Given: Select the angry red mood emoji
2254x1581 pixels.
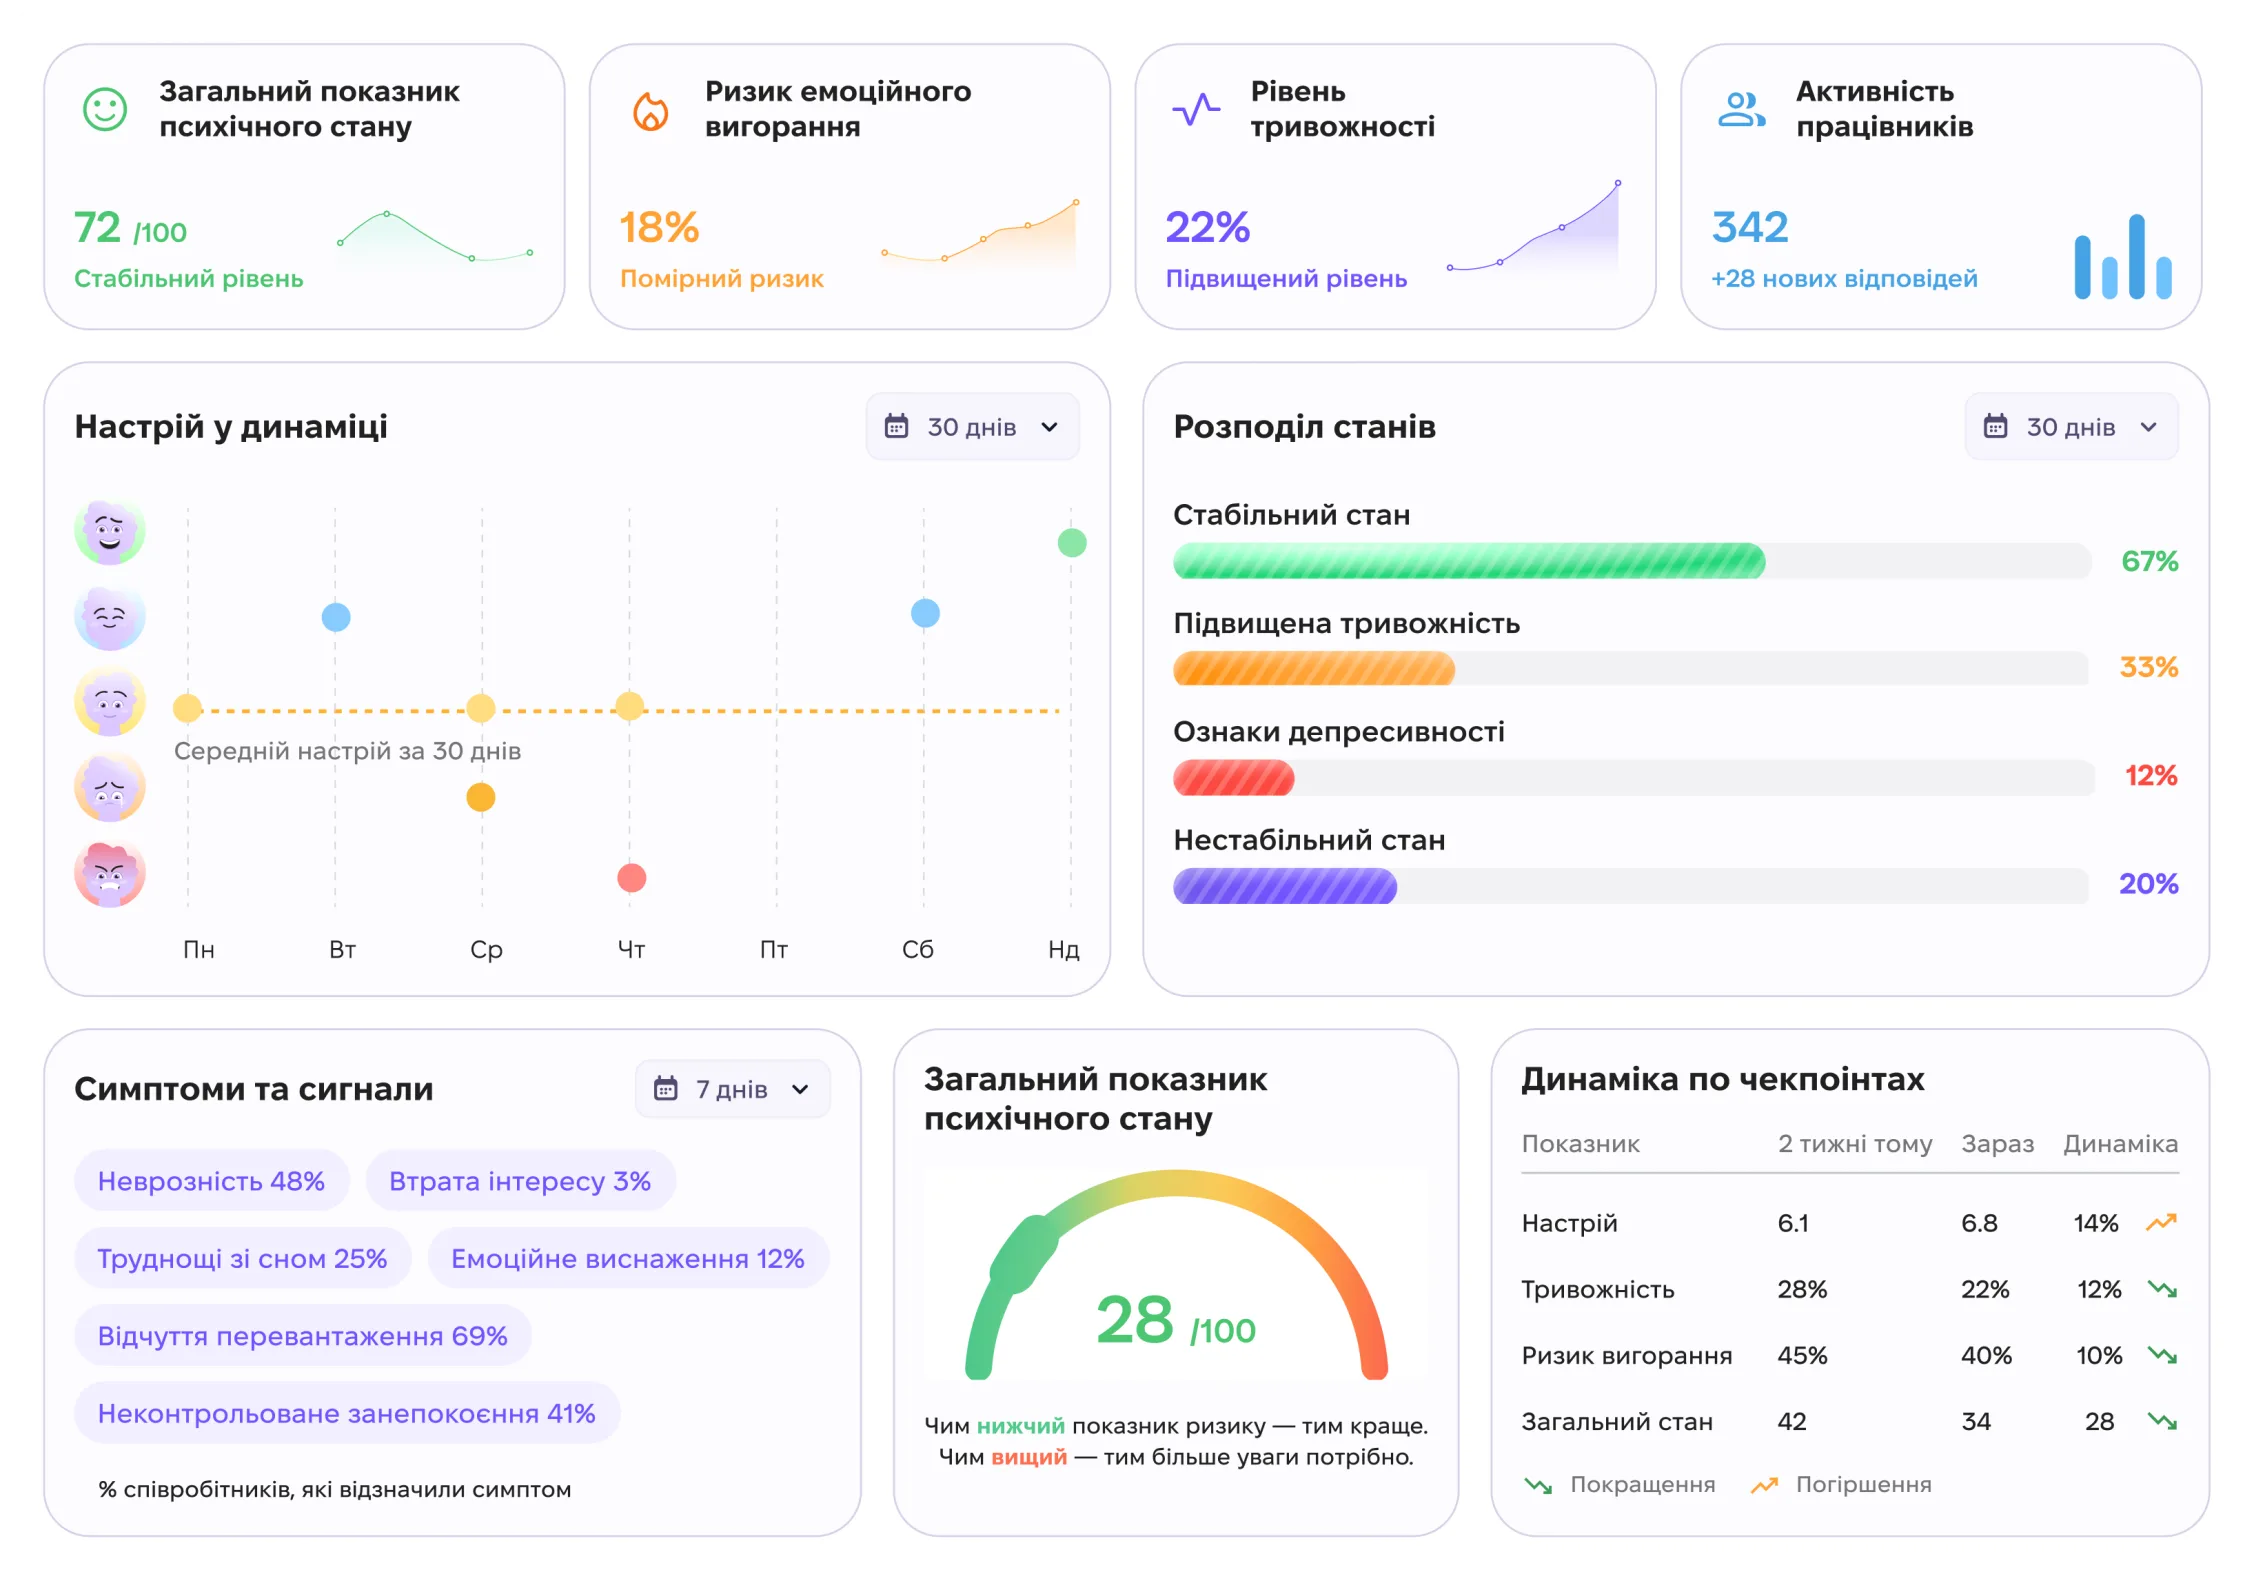Looking at the screenshot, I should pos(110,873).
